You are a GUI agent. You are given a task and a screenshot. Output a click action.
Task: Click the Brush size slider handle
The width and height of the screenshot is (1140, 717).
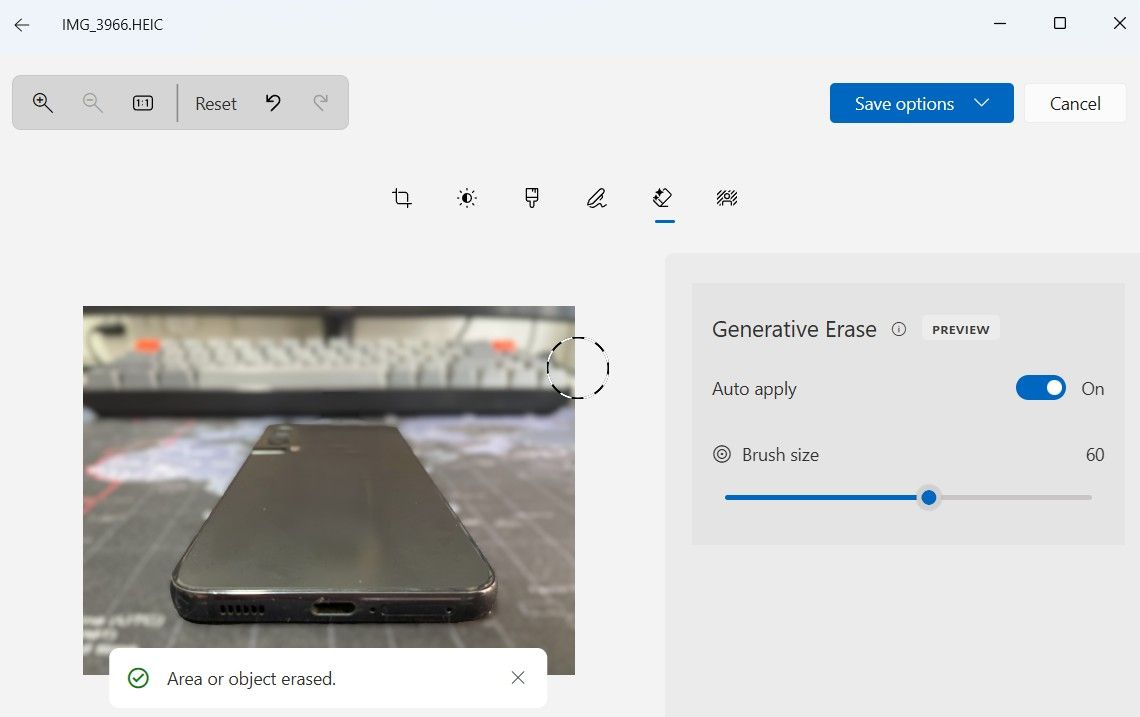tap(929, 497)
